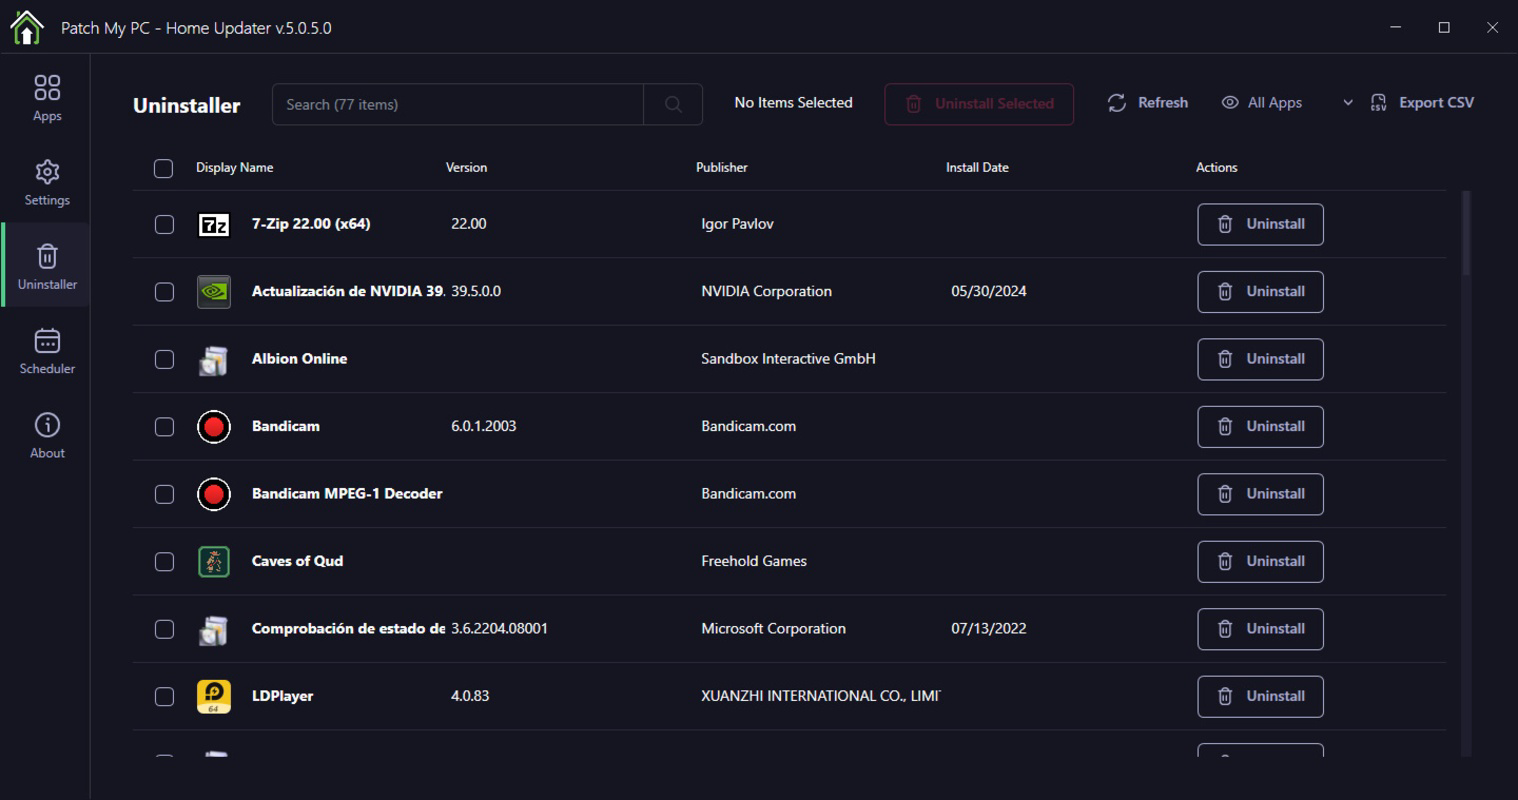
Task: Uninstall Comprobación de estado app
Action: (1260, 629)
